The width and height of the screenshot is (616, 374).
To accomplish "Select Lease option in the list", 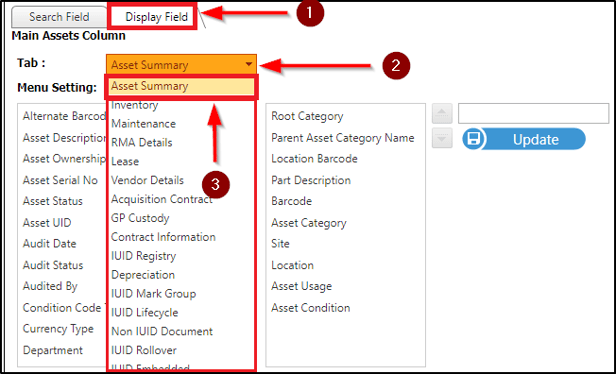I will 125,161.
